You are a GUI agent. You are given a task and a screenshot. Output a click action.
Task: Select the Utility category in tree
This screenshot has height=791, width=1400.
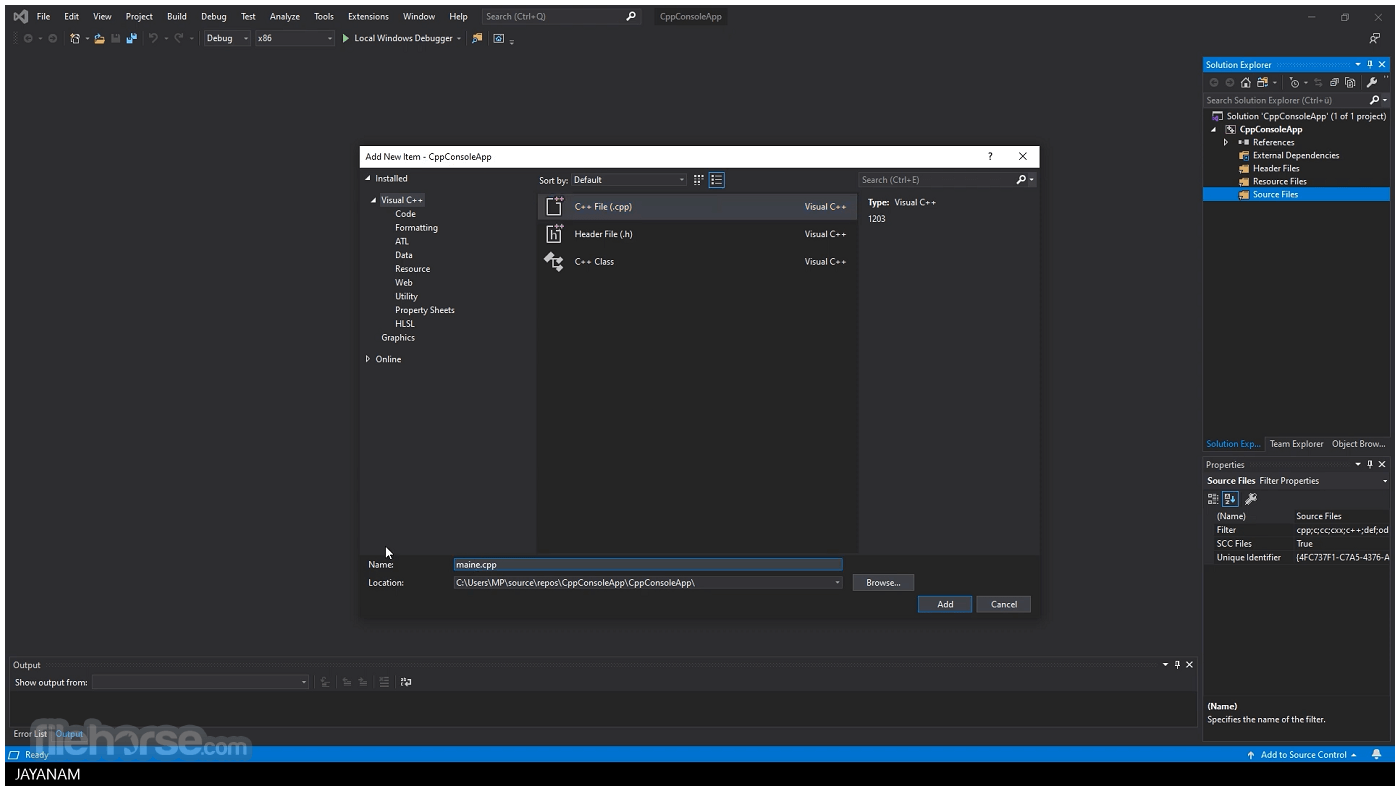[406, 296]
